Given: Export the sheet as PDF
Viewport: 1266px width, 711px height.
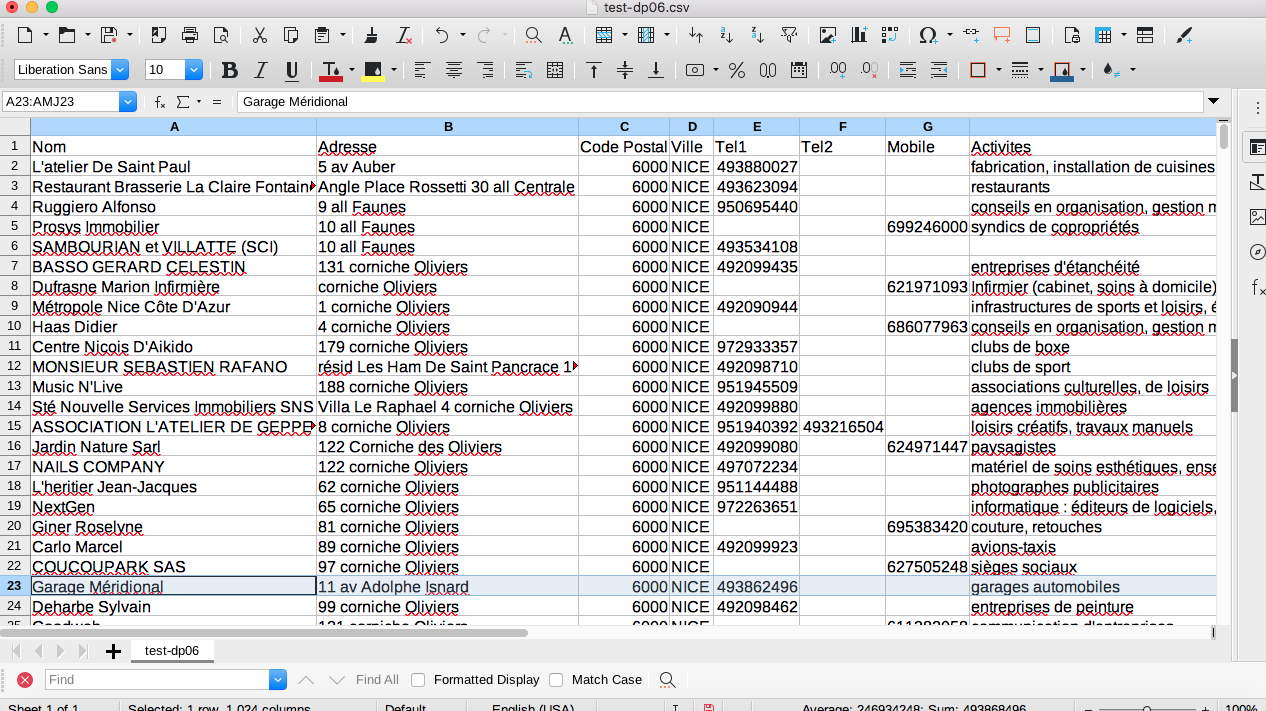Looking at the screenshot, I should tap(159, 36).
